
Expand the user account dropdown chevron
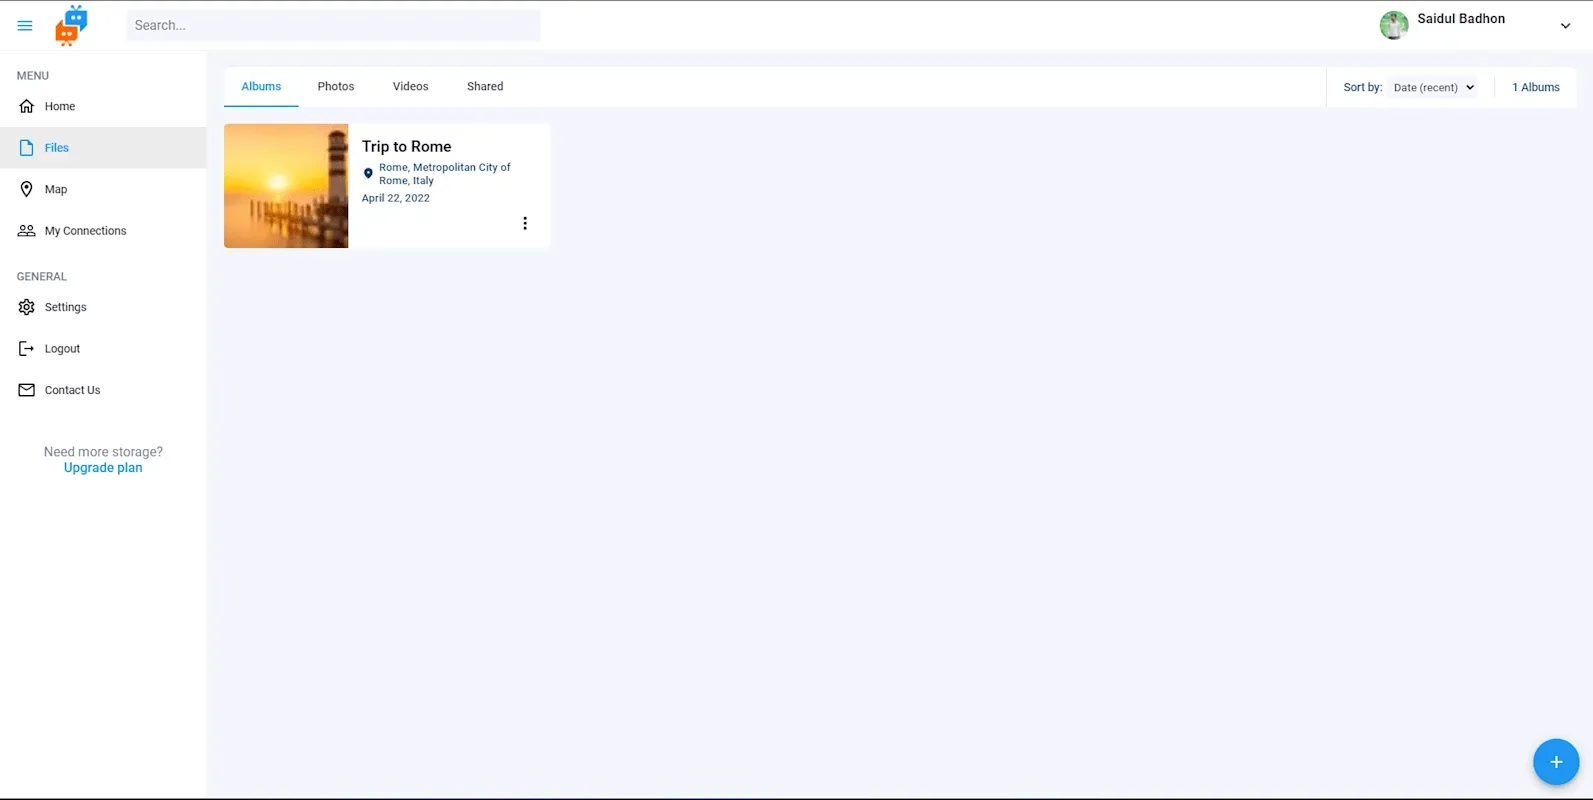(x=1566, y=26)
